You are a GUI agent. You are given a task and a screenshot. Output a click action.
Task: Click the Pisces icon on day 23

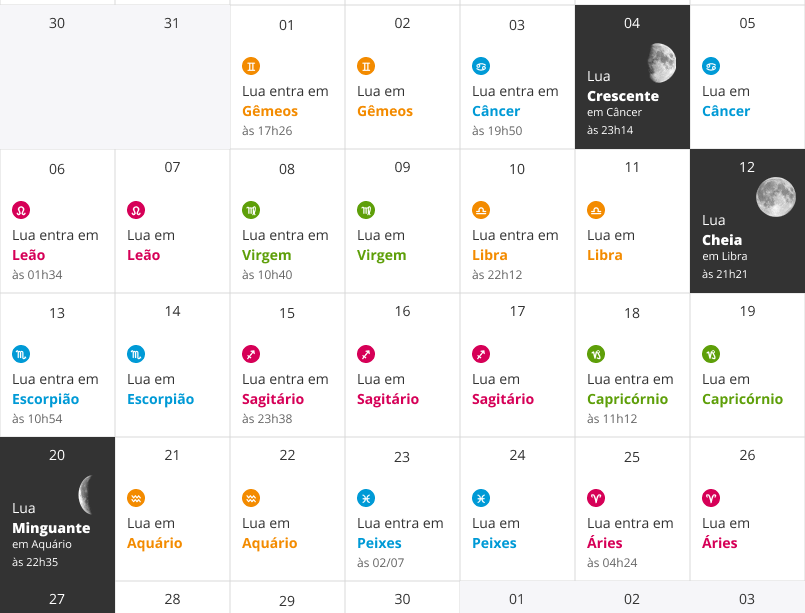(366, 498)
